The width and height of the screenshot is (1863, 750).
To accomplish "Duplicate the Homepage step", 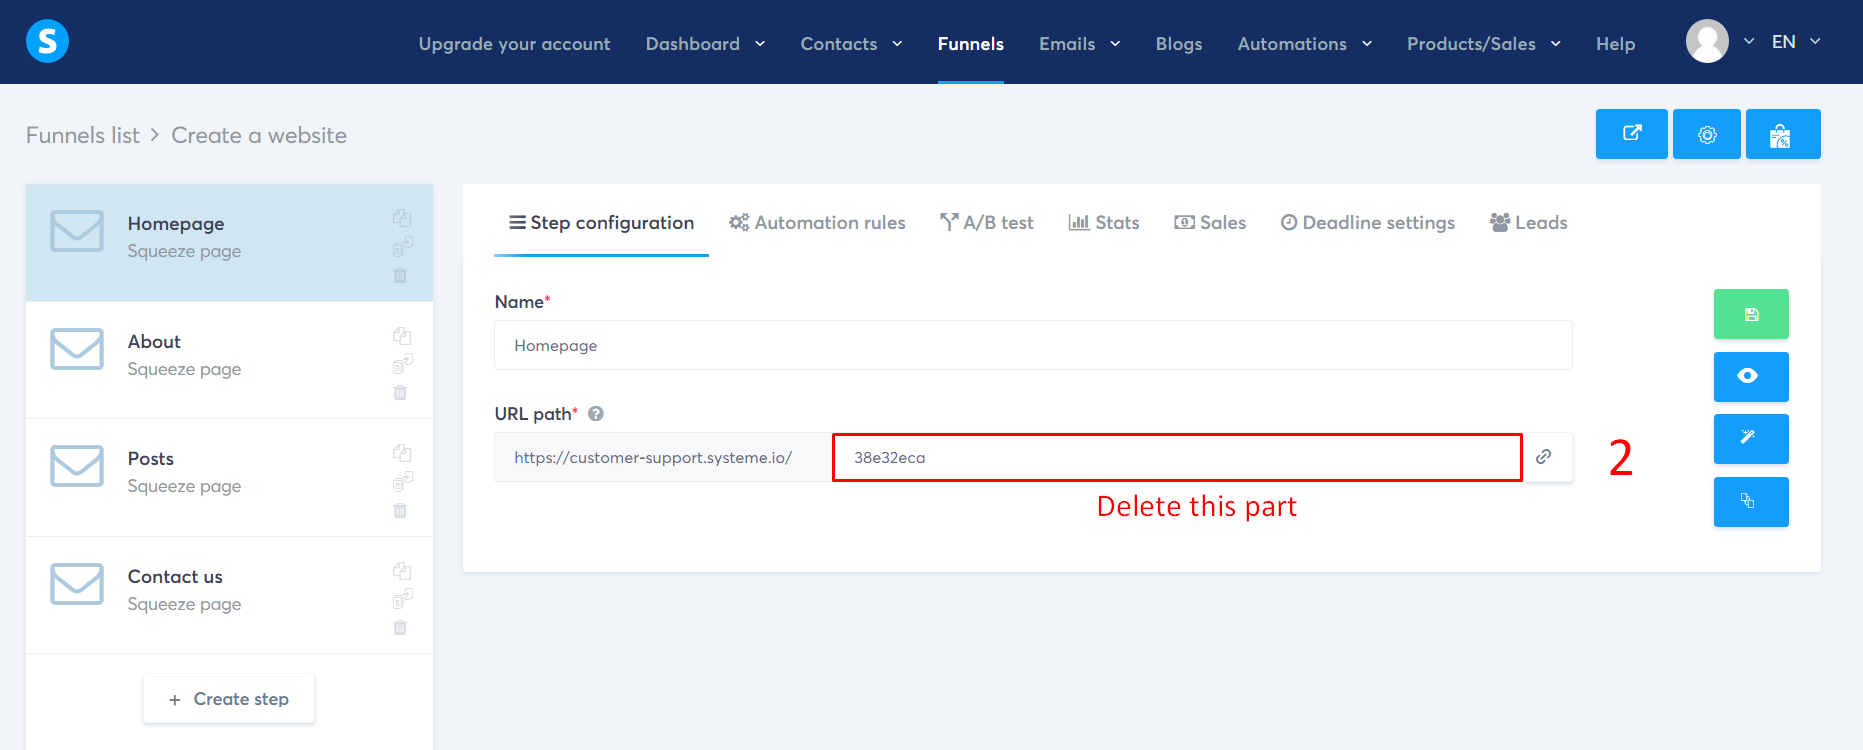I will pyautogui.click(x=402, y=218).
